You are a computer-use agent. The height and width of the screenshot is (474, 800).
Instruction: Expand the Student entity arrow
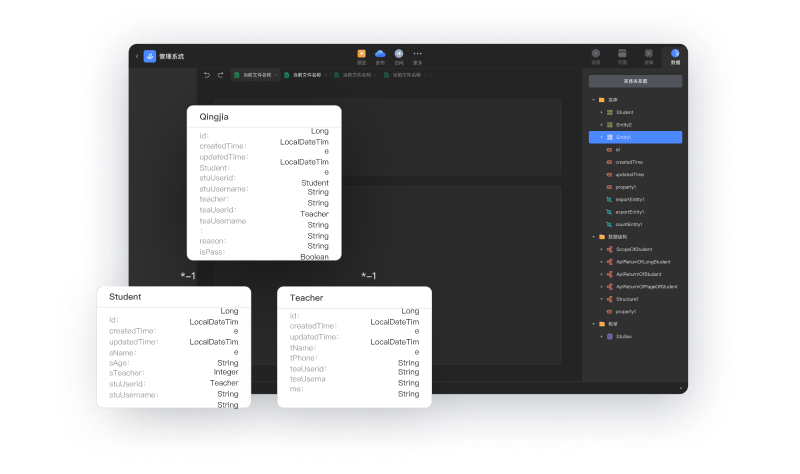pos(602,112)
